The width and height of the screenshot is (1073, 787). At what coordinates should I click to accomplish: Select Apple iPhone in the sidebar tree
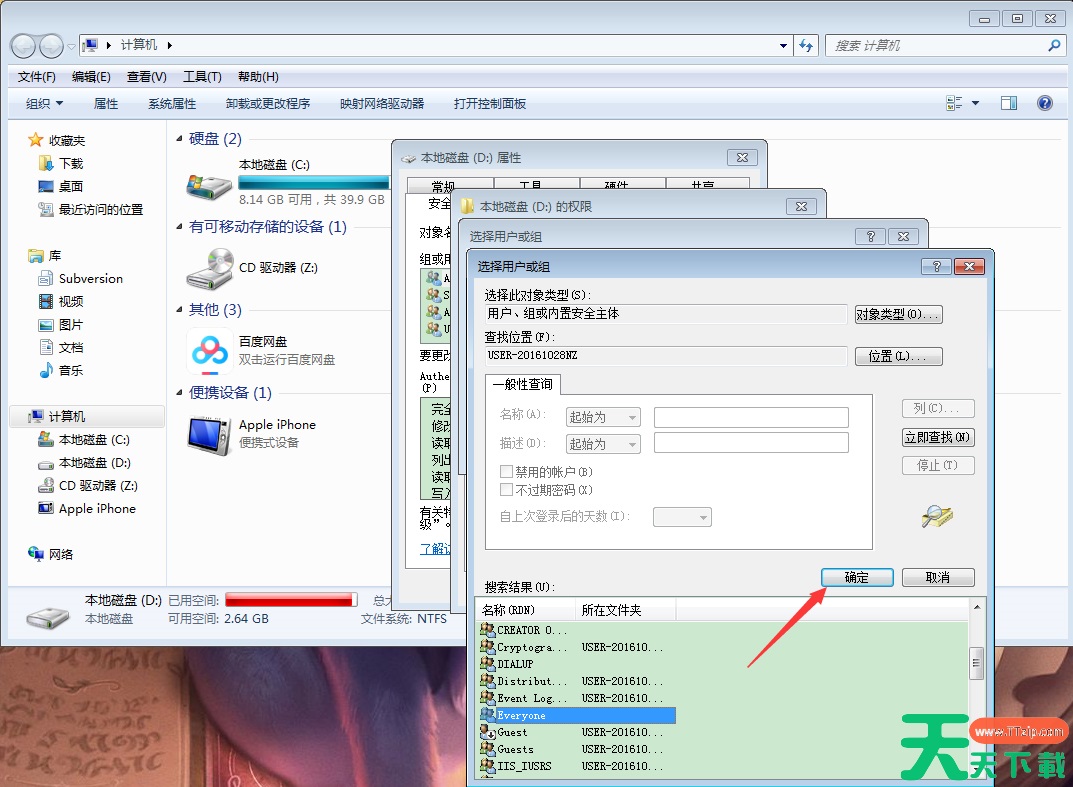[x=87, y=508]
